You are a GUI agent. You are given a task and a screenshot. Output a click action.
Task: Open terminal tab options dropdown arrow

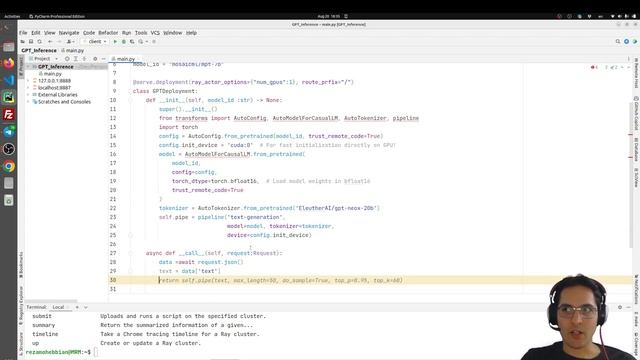pos(86,307)
